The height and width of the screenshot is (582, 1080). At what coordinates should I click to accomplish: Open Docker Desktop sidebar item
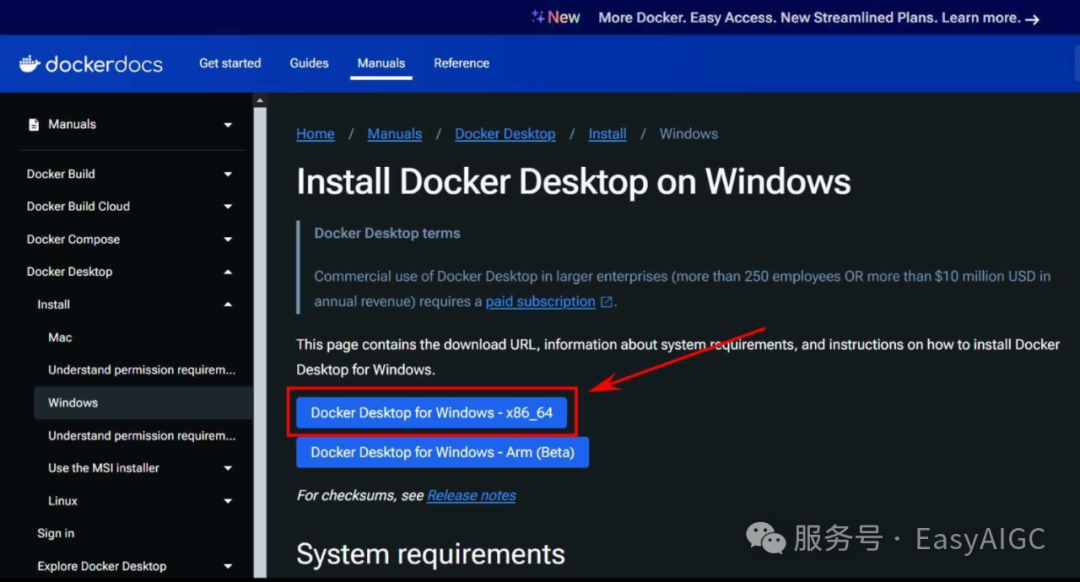70,272
